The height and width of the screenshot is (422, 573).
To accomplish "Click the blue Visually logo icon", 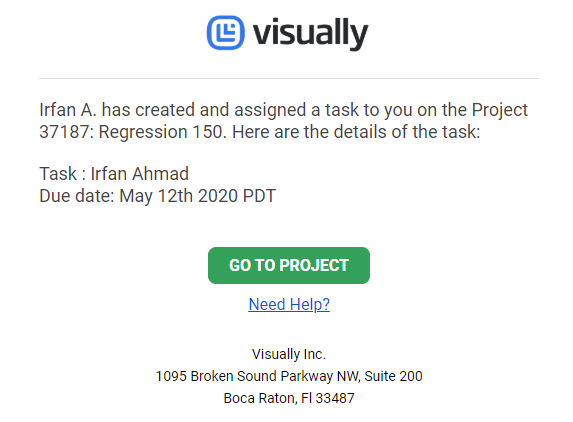I will [225, 33].
